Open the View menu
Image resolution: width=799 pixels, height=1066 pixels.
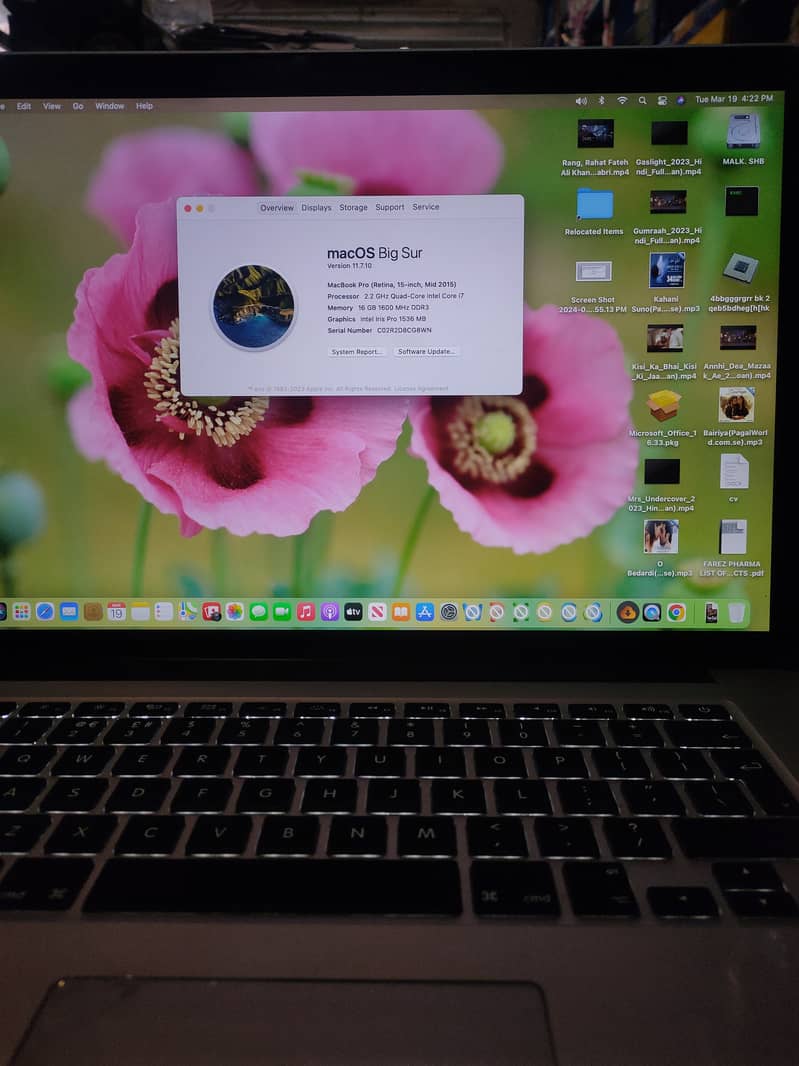(x=52, y=106)
